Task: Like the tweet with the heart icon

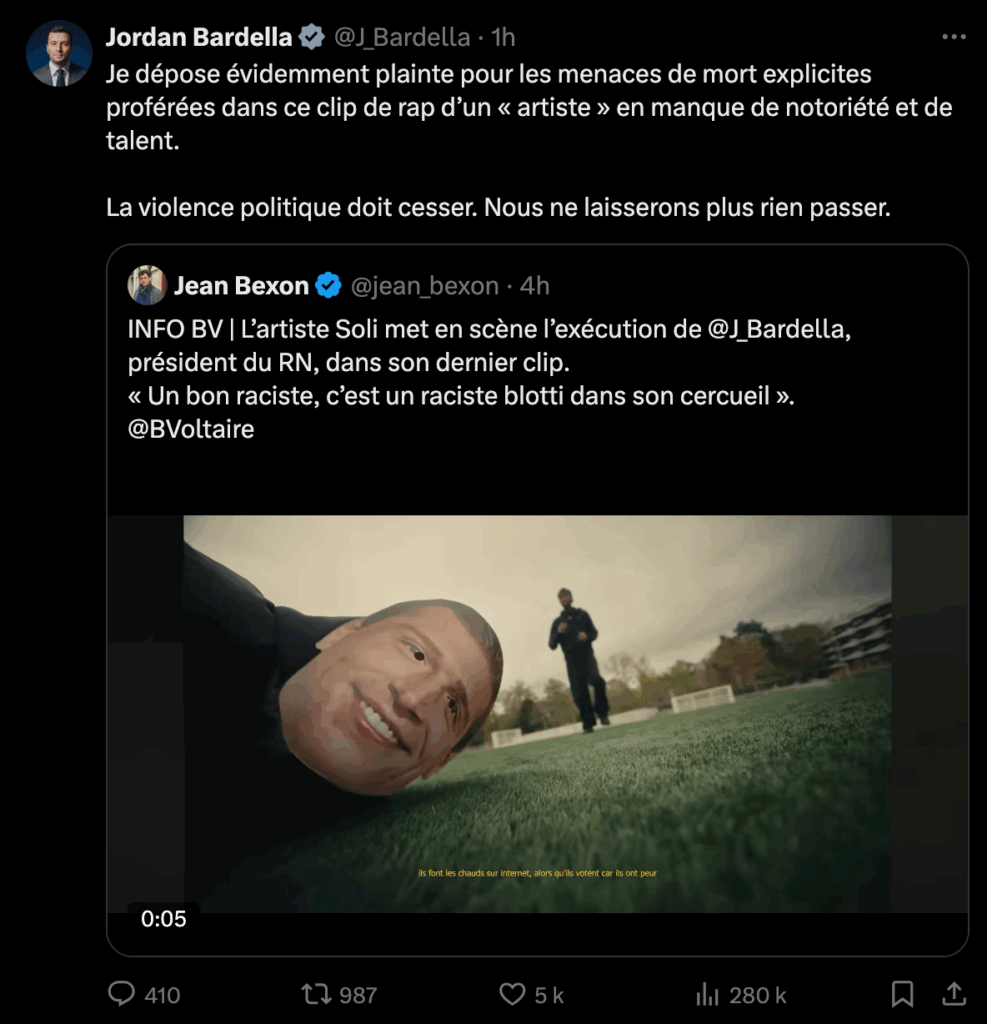Action: point(512,994)
